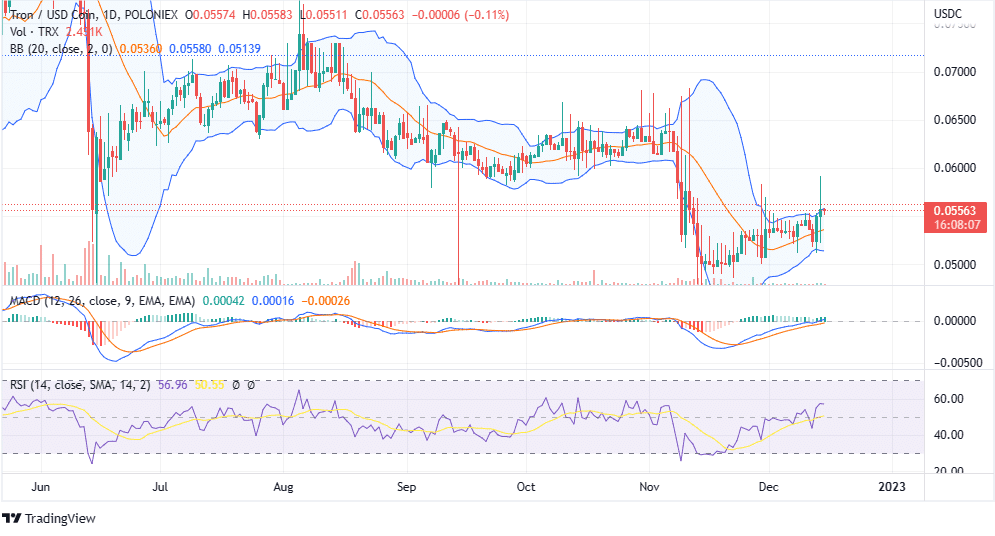
Task: Click the high value H0.05583
Action: coord(267,14)
